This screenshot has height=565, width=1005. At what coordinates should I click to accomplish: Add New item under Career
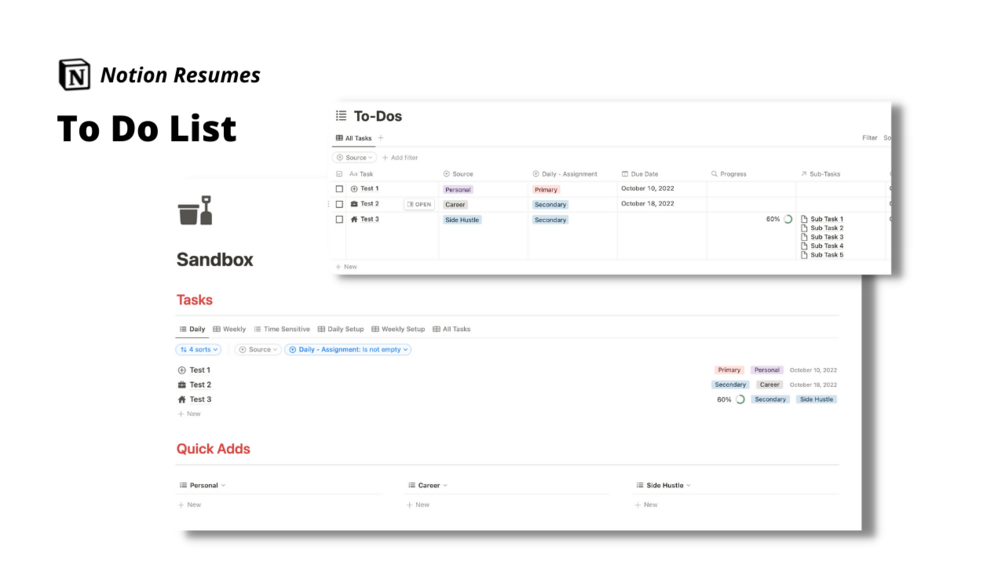coord(418,505)
